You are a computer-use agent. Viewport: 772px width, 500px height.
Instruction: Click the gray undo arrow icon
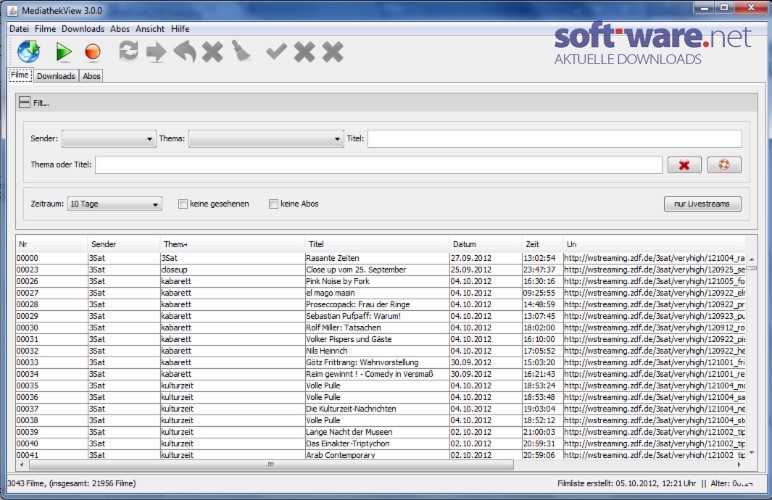[x=185, y=52]
